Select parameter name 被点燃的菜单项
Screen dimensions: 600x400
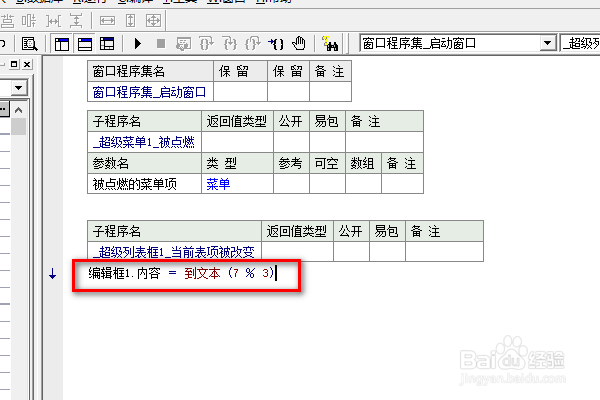(x=144, y=184)
